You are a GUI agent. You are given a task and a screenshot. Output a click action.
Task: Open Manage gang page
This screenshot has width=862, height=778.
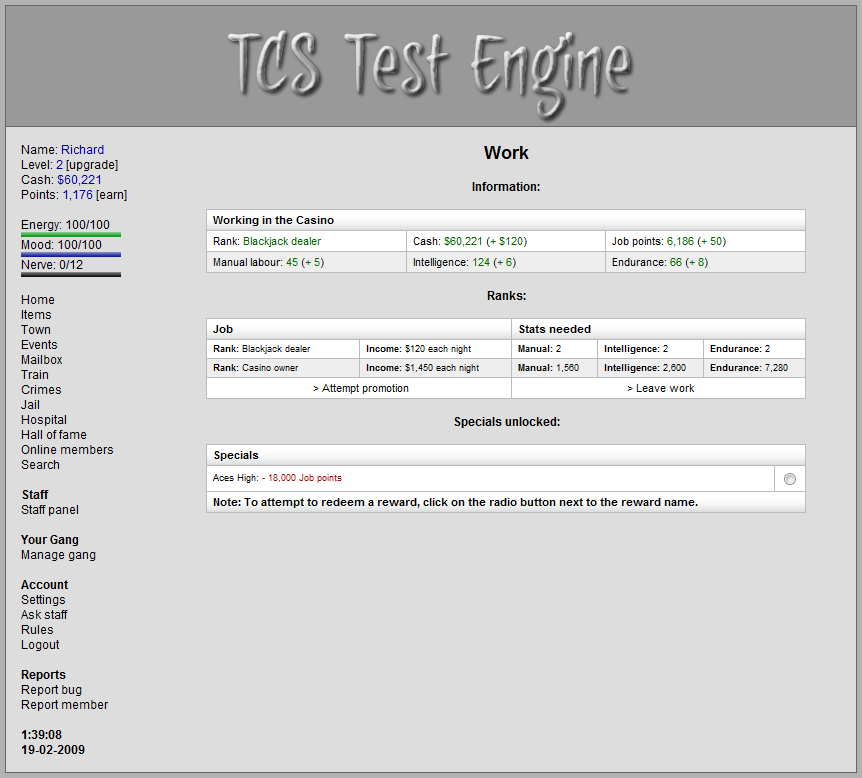tap(59, 555)
